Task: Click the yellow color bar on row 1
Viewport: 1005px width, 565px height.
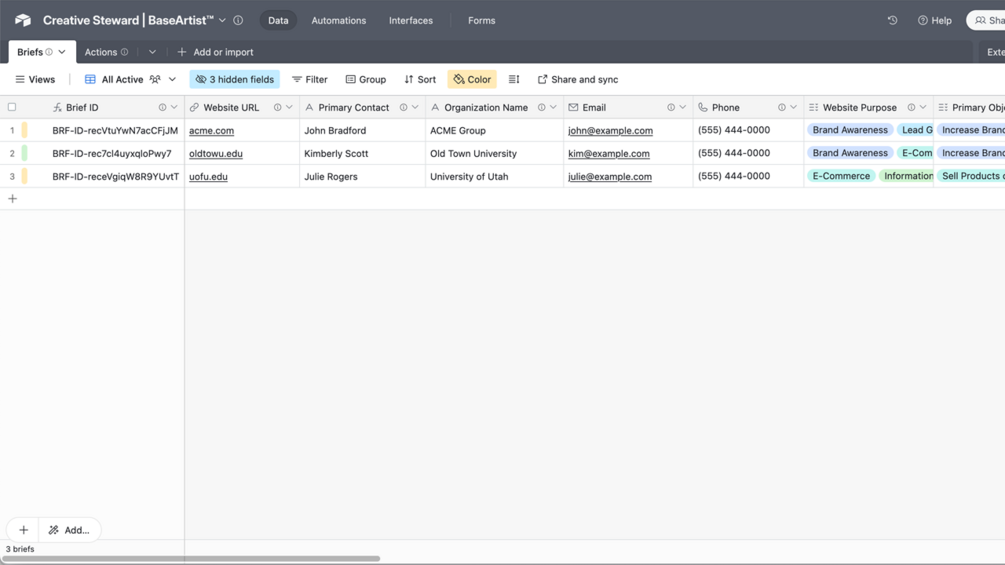Action: click(x=24, y=130)
